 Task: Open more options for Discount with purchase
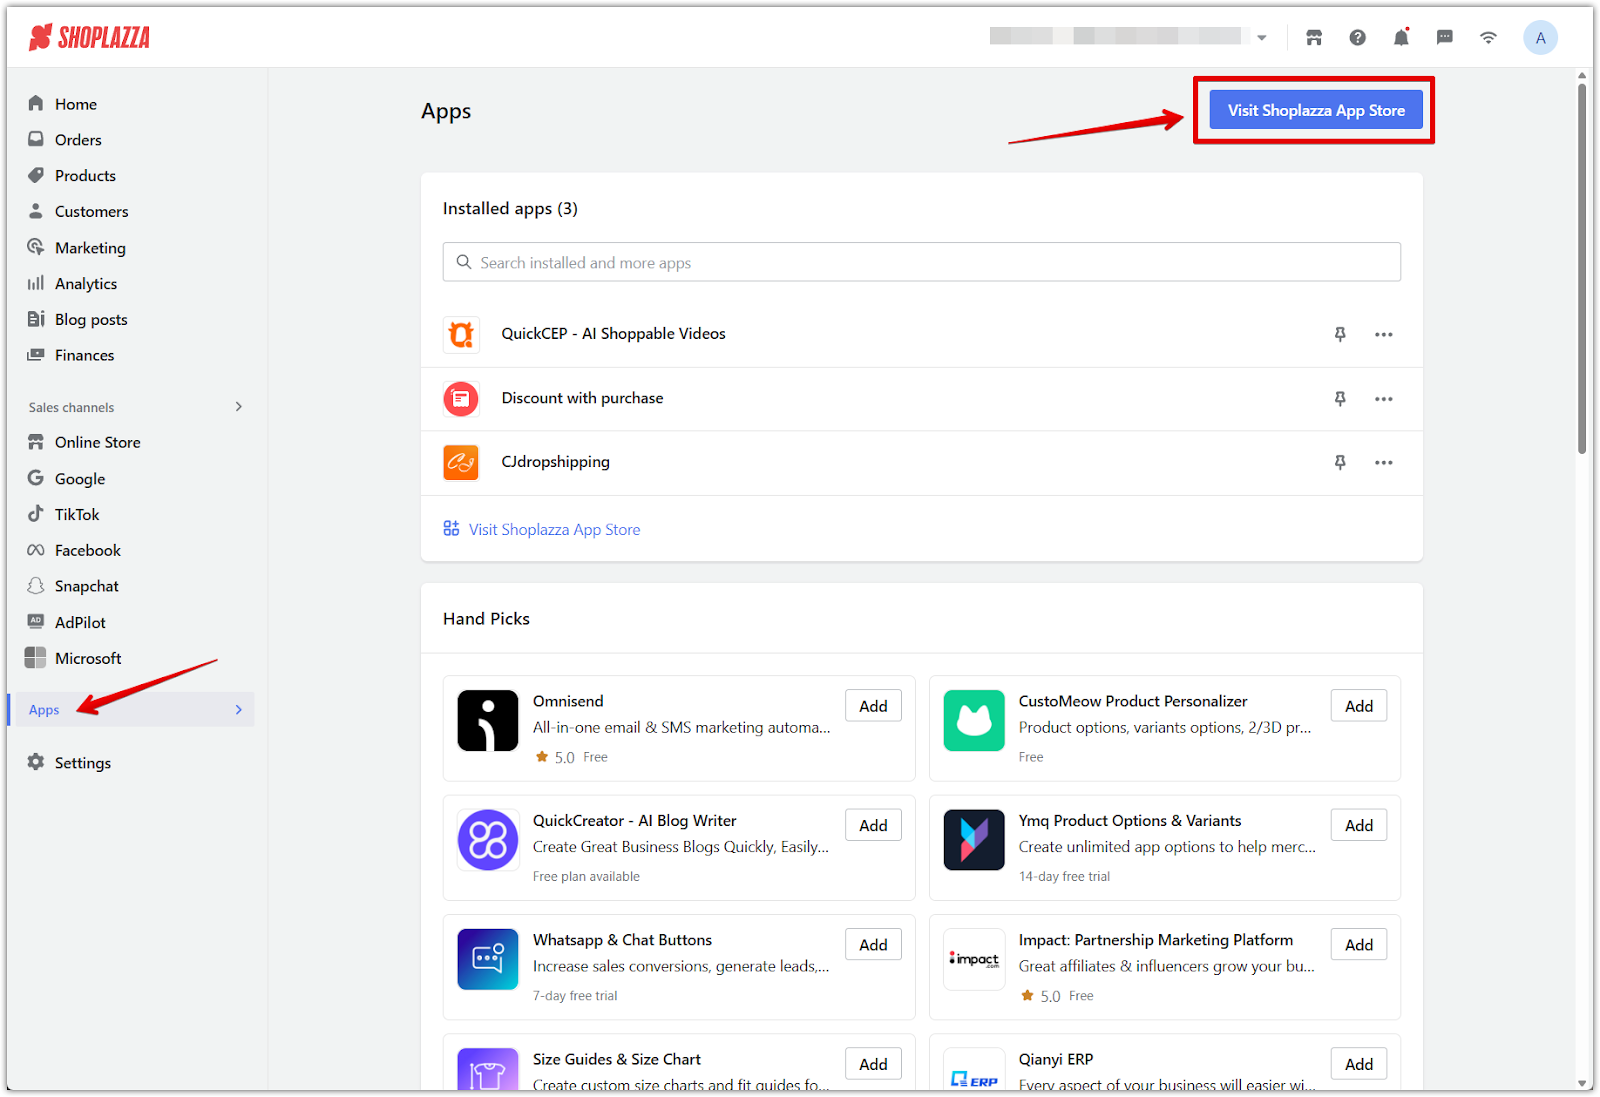pyautogui.click(x=1384, y=399)
